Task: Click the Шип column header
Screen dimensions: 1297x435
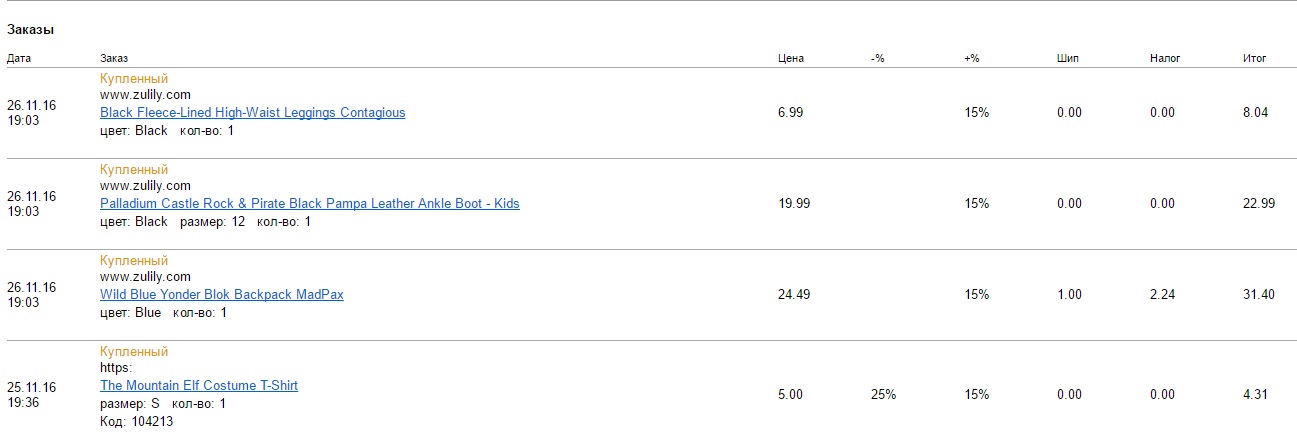Action: coord(1067,58)
